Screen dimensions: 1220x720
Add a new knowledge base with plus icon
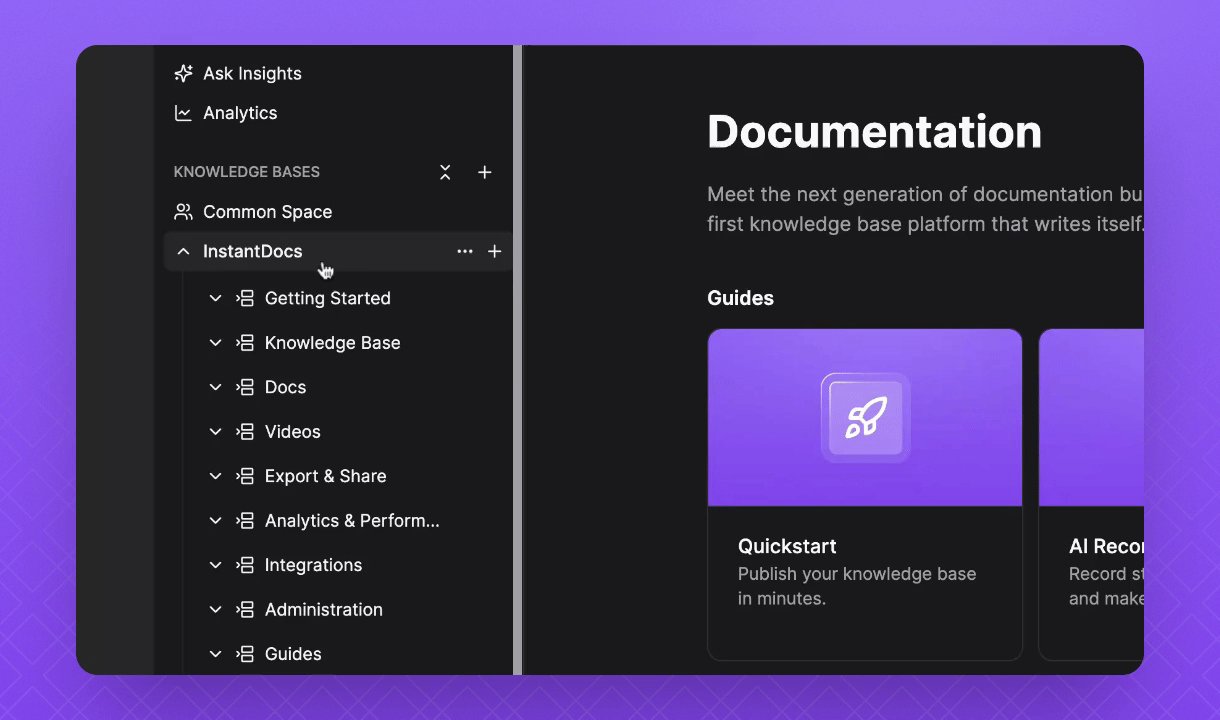point(485,172)
